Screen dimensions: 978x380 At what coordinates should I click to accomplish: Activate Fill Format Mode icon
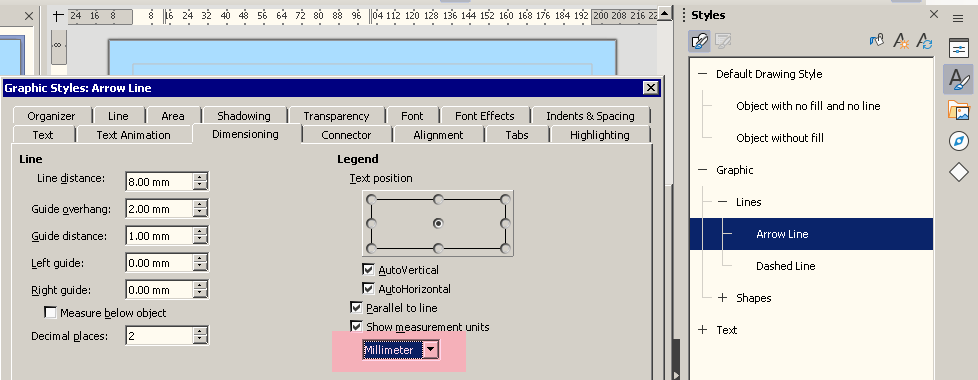click(x=877, y=41)
